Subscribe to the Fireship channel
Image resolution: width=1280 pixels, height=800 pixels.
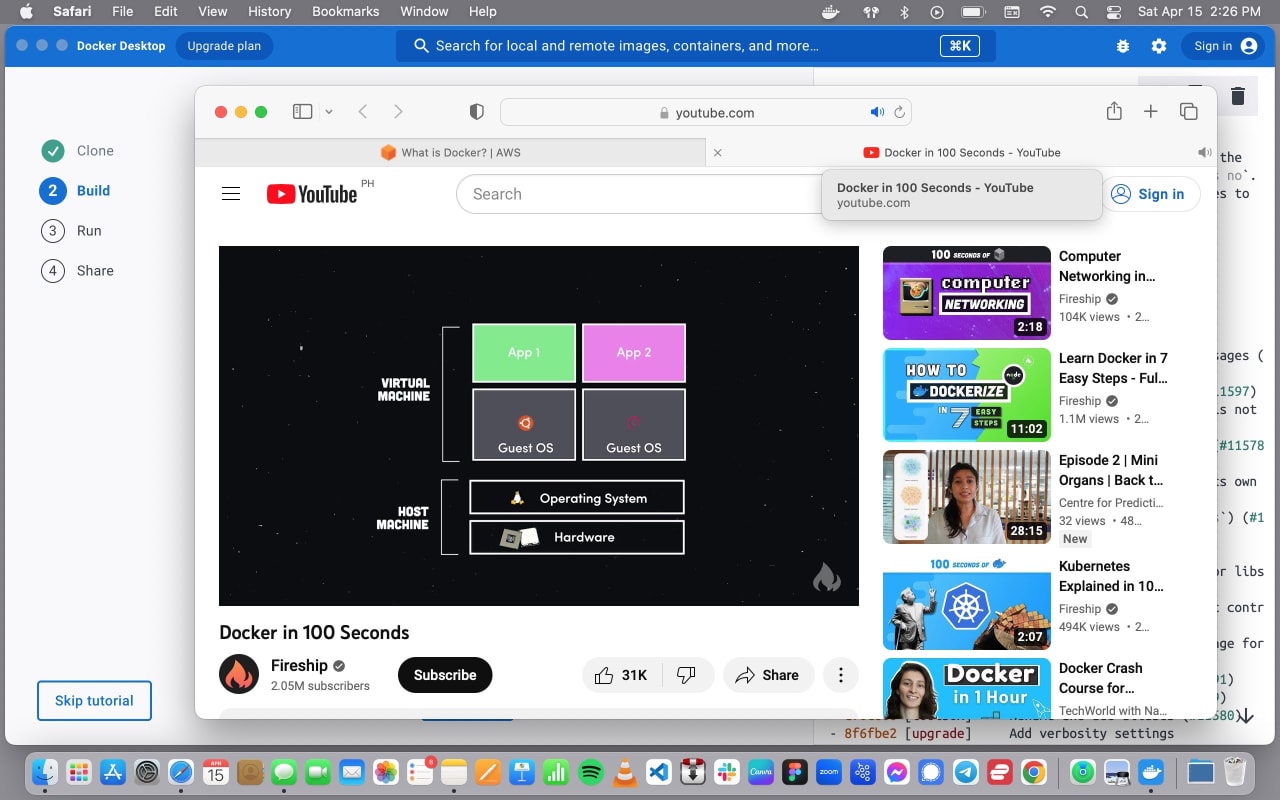[445, 675]
